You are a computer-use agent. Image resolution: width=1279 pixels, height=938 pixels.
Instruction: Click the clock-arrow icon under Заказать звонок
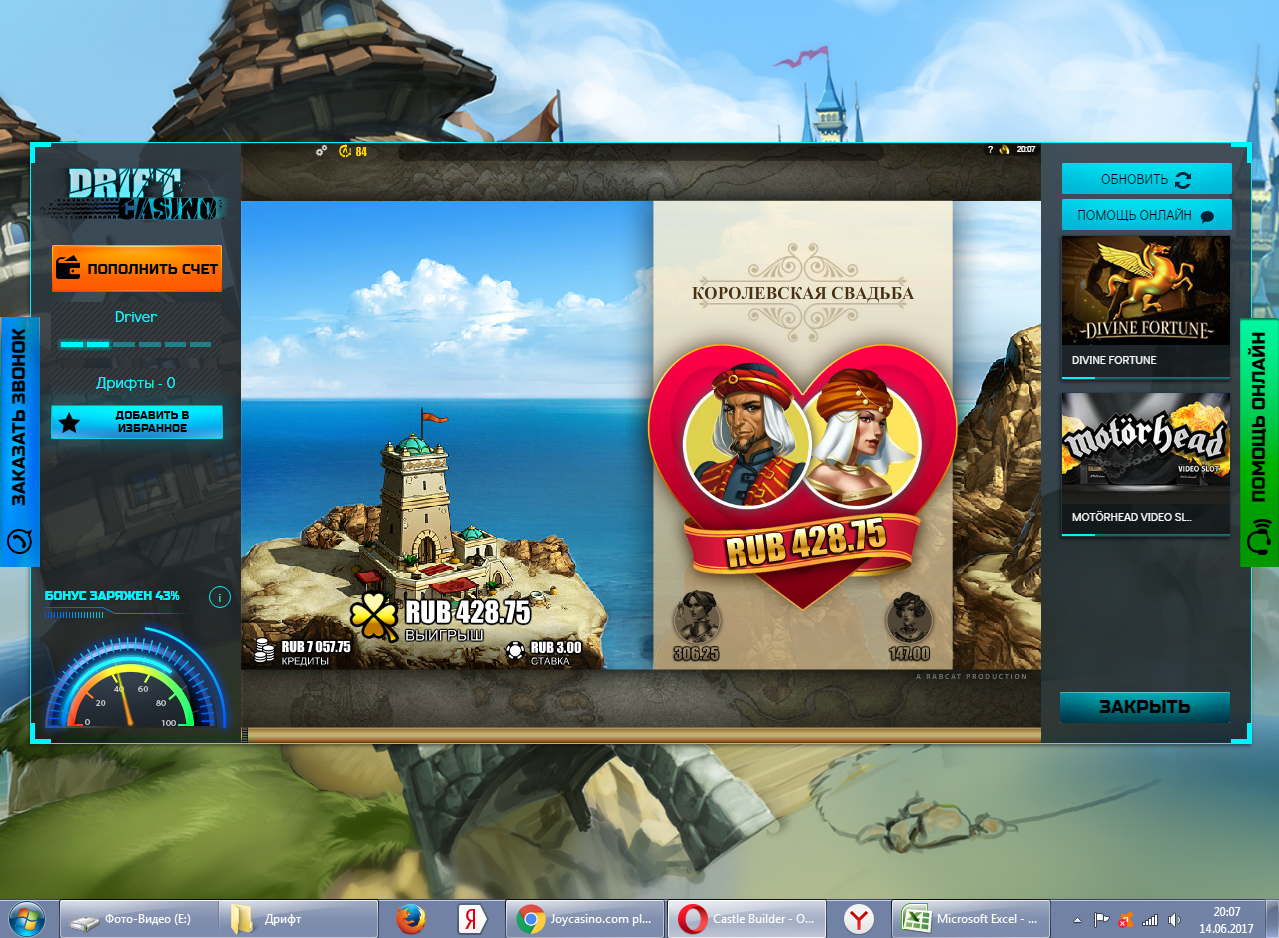click(x=20, y=541)
